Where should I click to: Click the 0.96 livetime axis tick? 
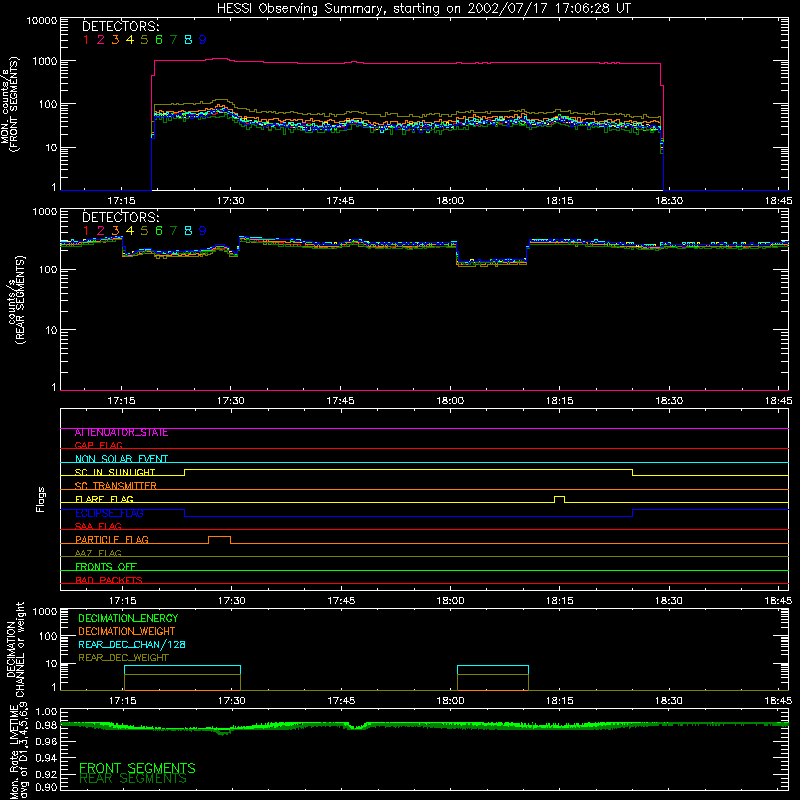point(46,741)
